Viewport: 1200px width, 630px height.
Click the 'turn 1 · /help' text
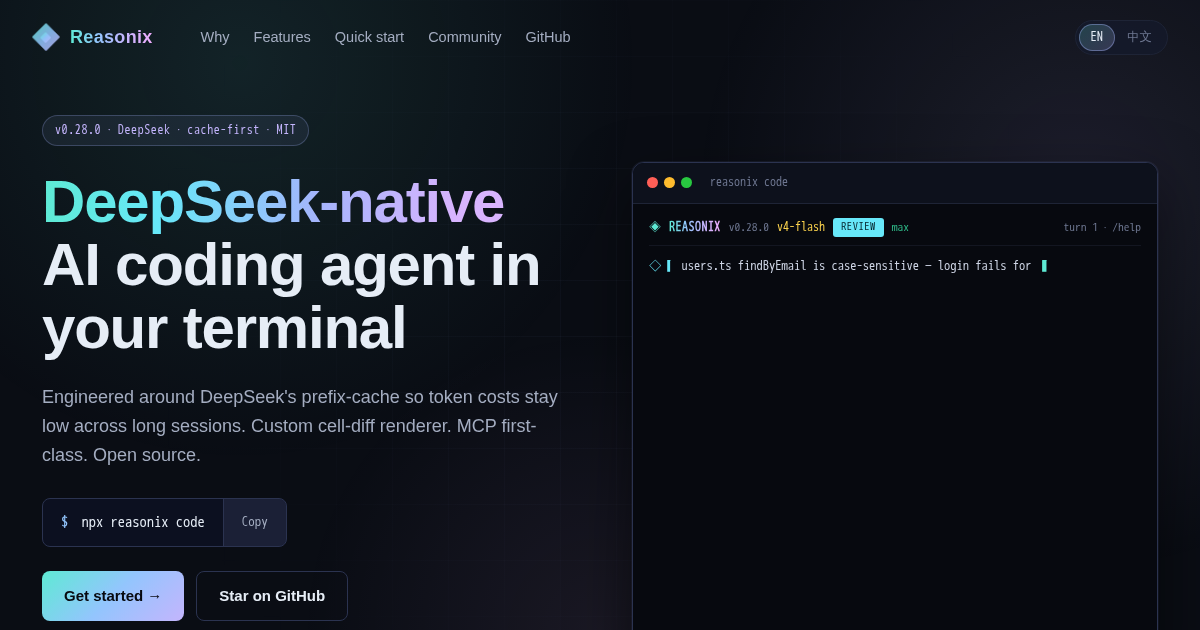(x=1102, y=227)
